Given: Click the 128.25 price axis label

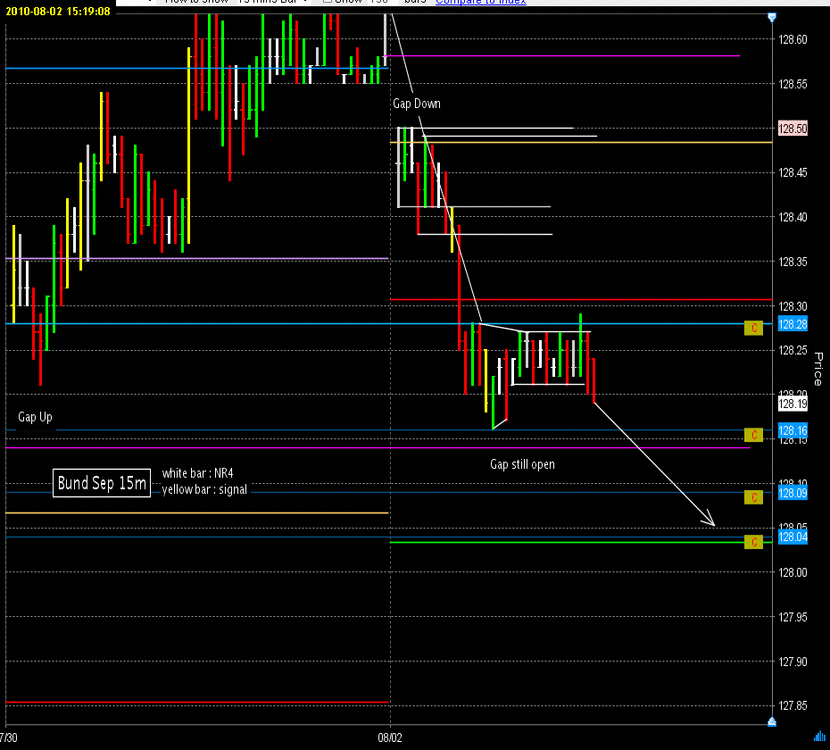Looking at the screenshot, I should point(792,350).
